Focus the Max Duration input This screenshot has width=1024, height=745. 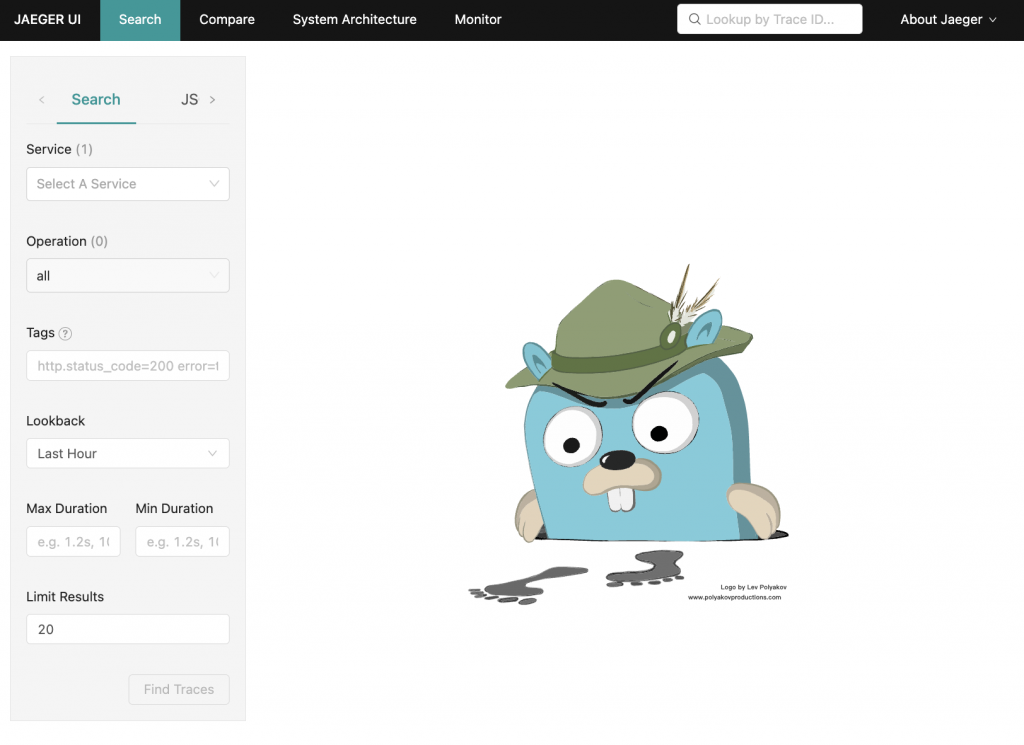click(x=73, y=541)
